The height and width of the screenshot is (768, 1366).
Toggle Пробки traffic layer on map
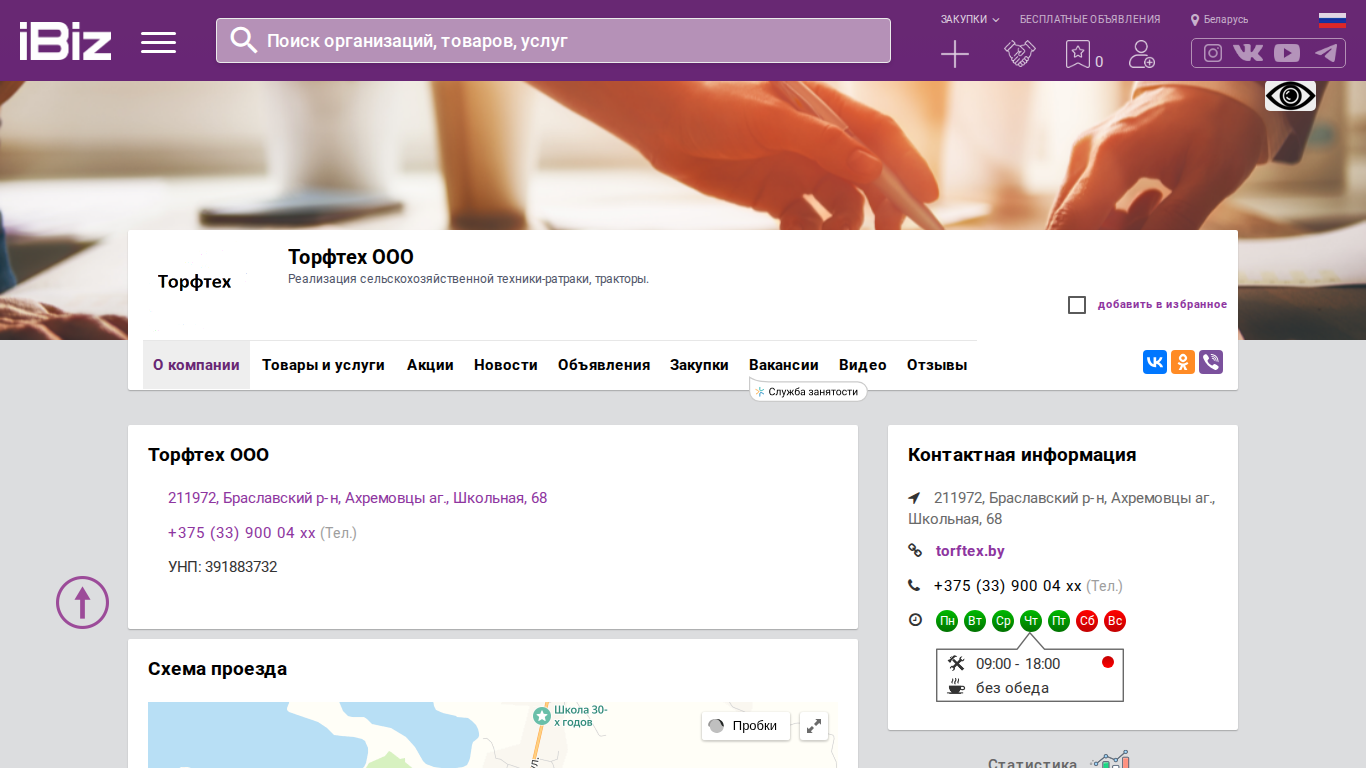(x=746, y=726)
